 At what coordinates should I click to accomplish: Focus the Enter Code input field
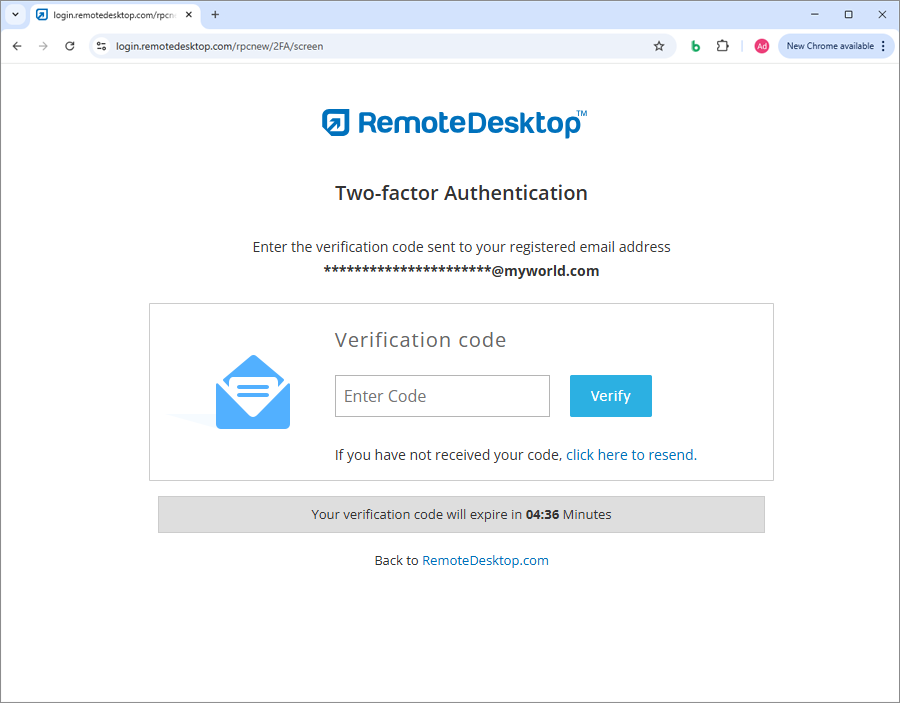(442, 396)
